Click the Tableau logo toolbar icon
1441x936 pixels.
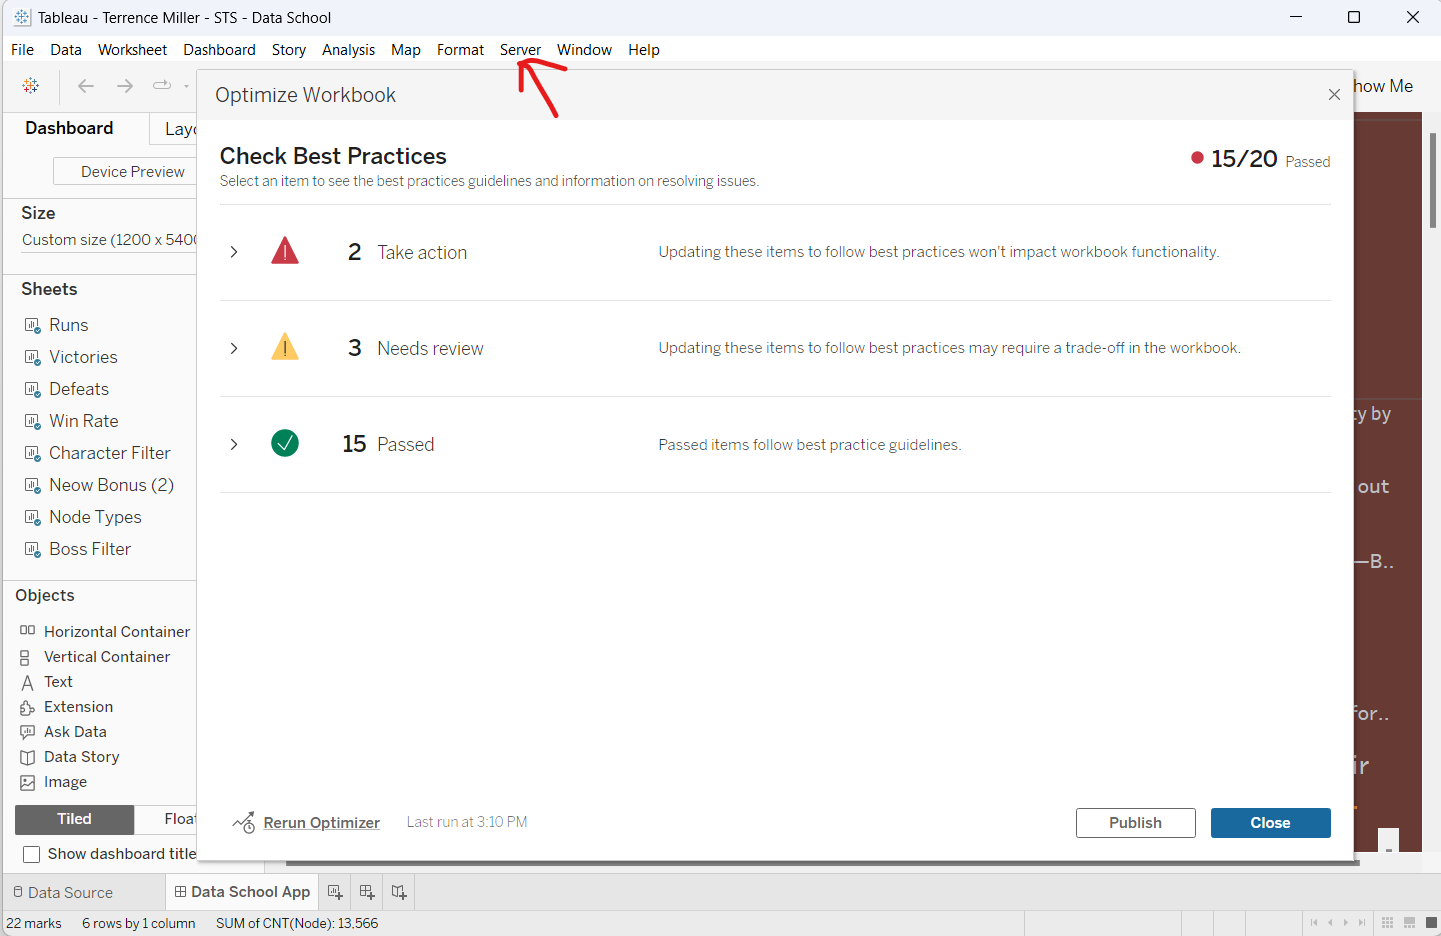coord(31,86)
